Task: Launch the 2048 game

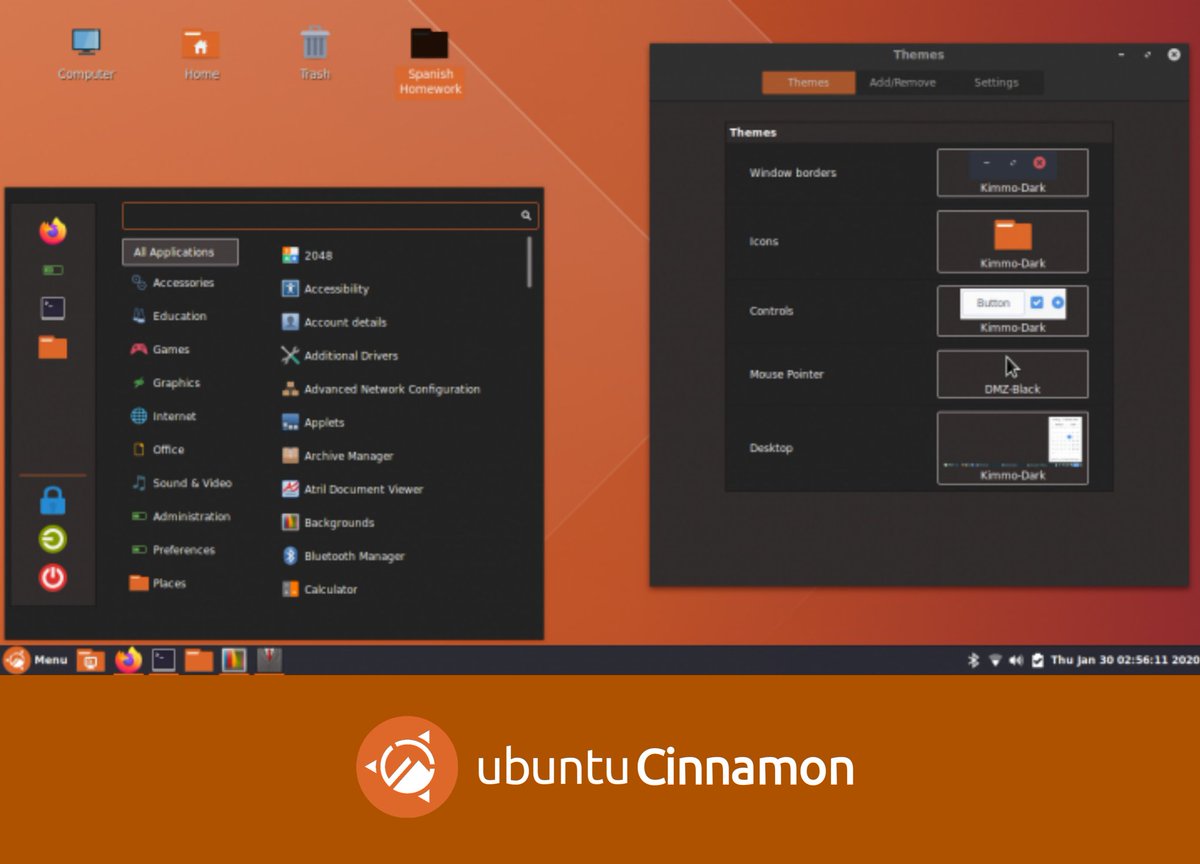Action: tap(307, 255)
